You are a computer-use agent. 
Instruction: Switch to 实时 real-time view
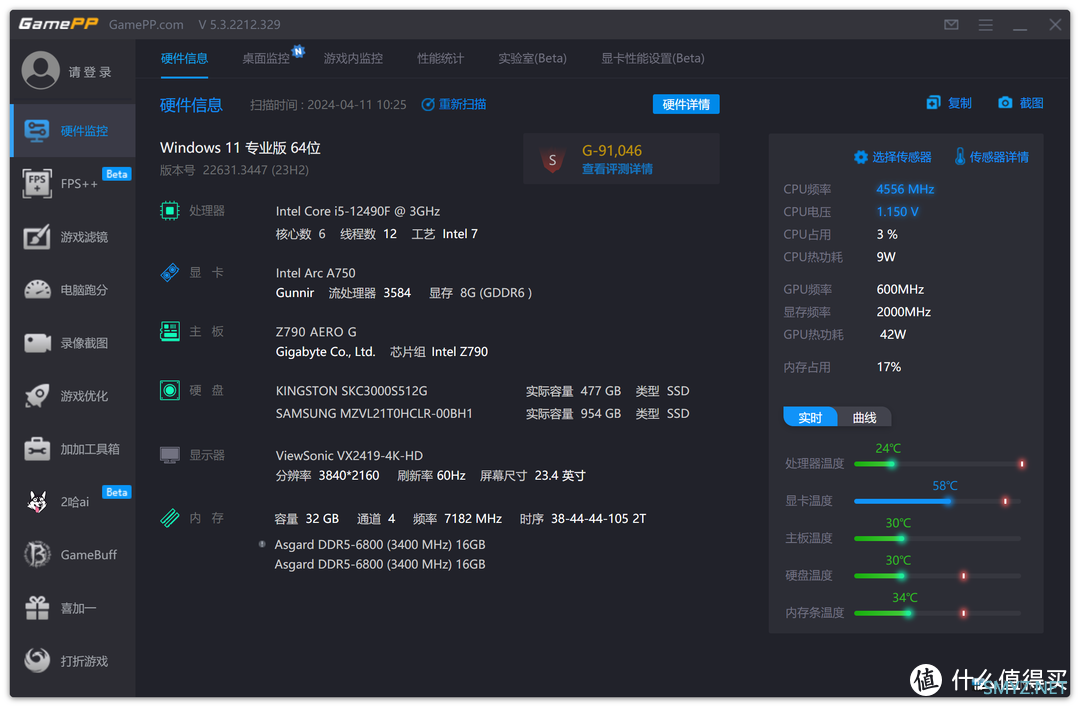click(810, 418)
